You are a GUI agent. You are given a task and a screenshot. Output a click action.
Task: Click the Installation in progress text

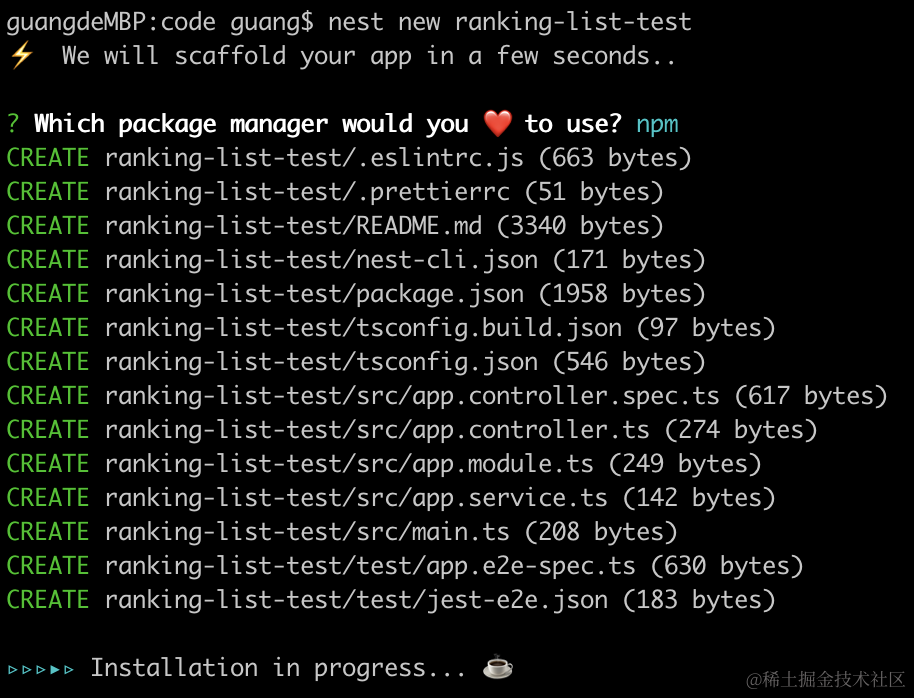pos(278,668)
